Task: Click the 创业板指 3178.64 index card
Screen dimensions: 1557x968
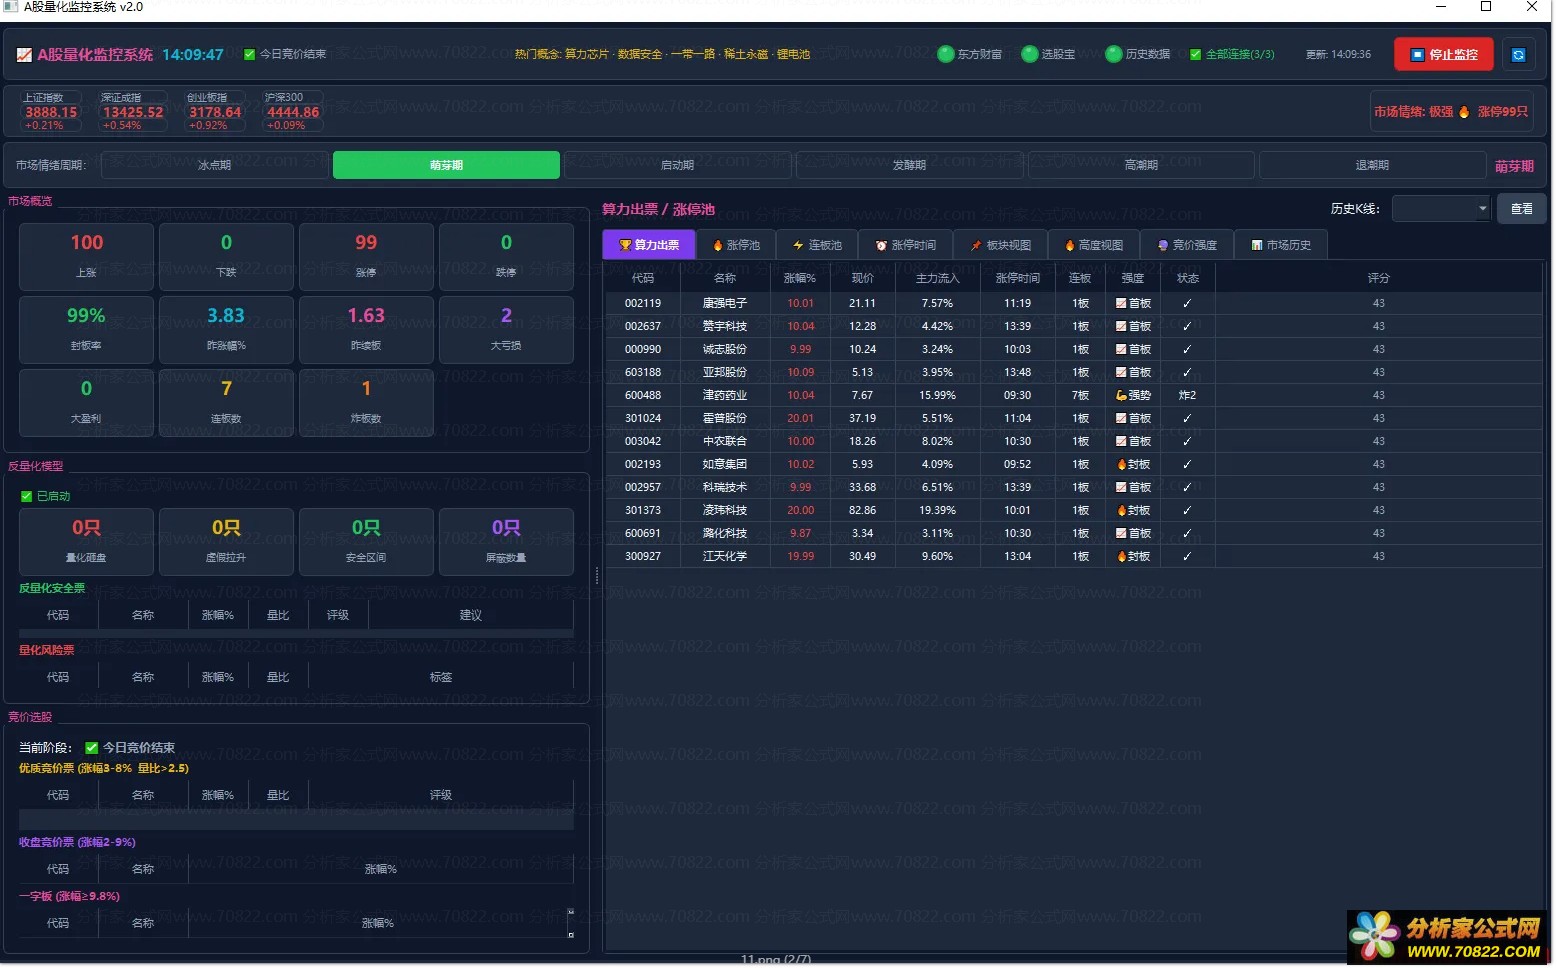Action: [x=215, y=111]
